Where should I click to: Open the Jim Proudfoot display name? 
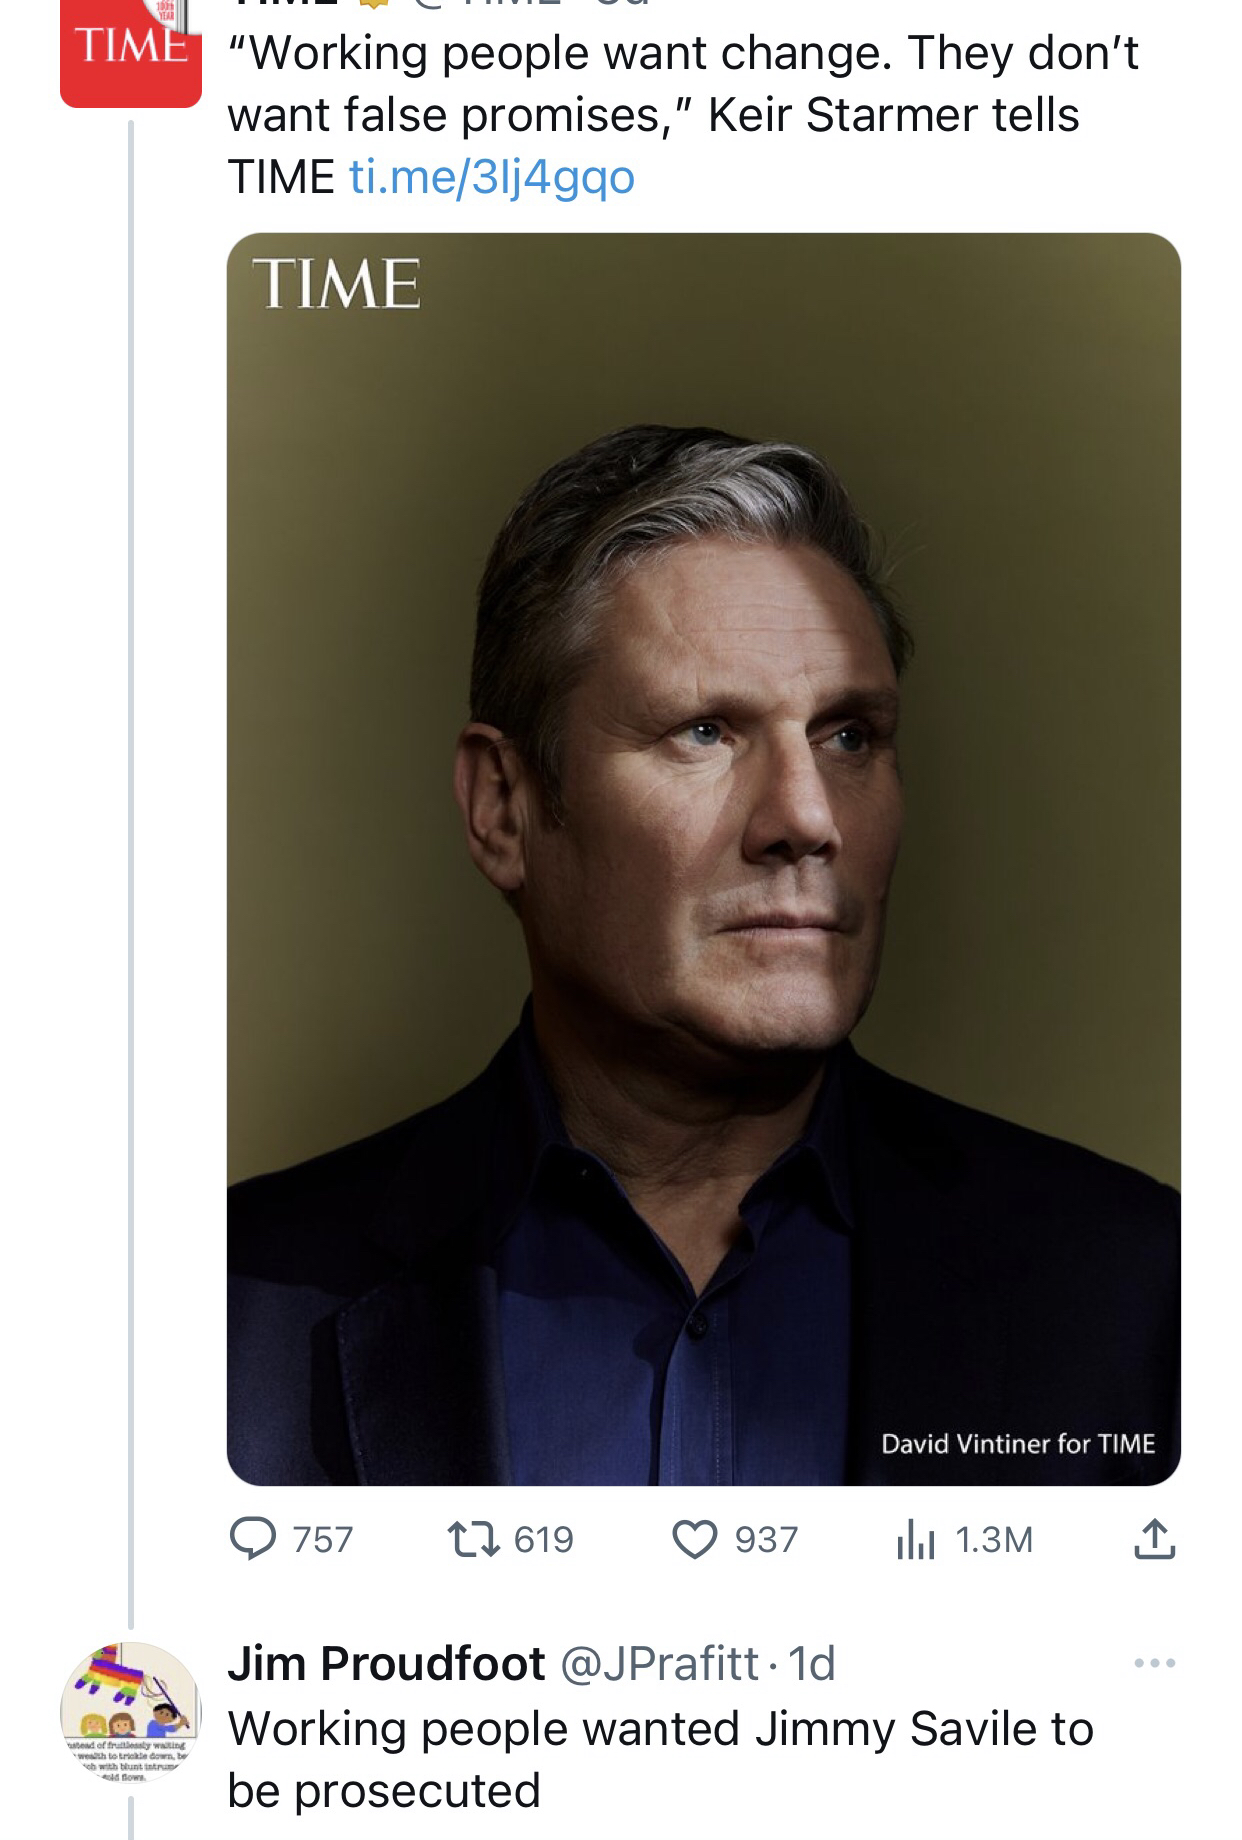point(386,1664)
